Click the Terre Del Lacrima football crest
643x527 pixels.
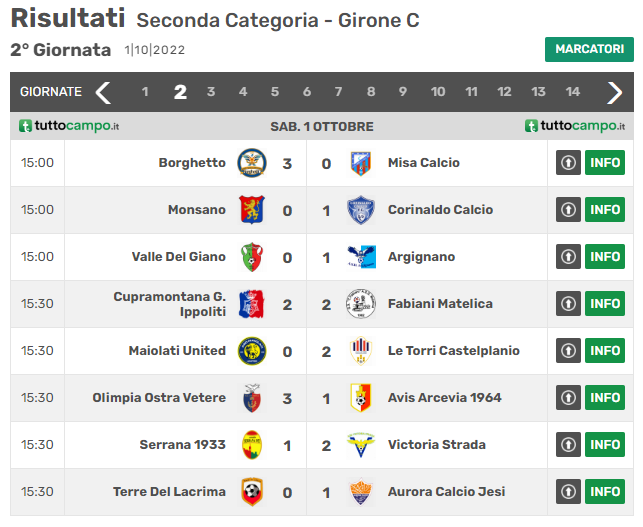coord(252,492)
